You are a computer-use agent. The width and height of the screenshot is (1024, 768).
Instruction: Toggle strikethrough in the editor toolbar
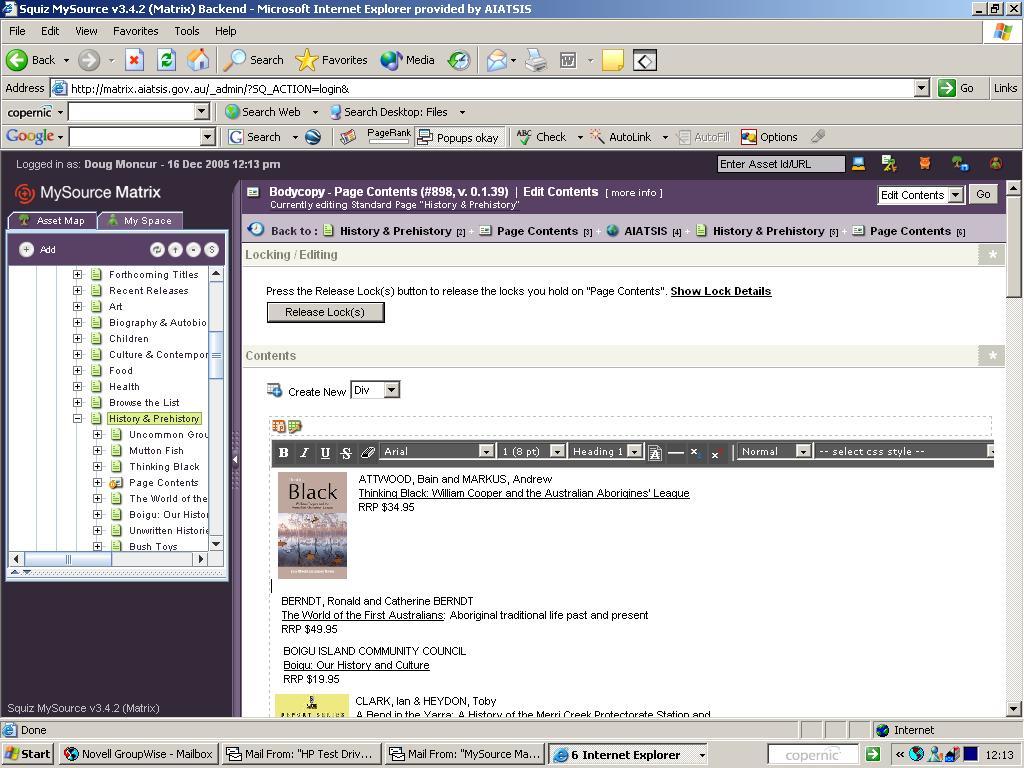346,452
